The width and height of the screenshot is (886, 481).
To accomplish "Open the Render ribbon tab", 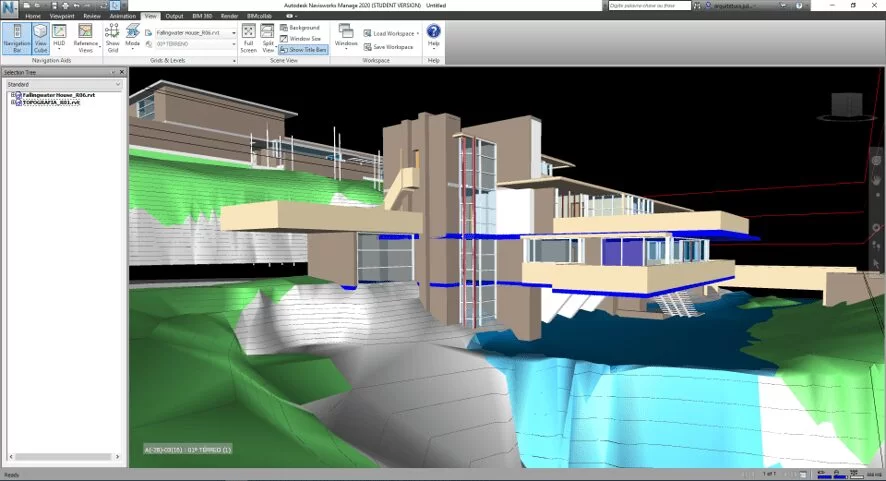I will click(x=229, y=16).
